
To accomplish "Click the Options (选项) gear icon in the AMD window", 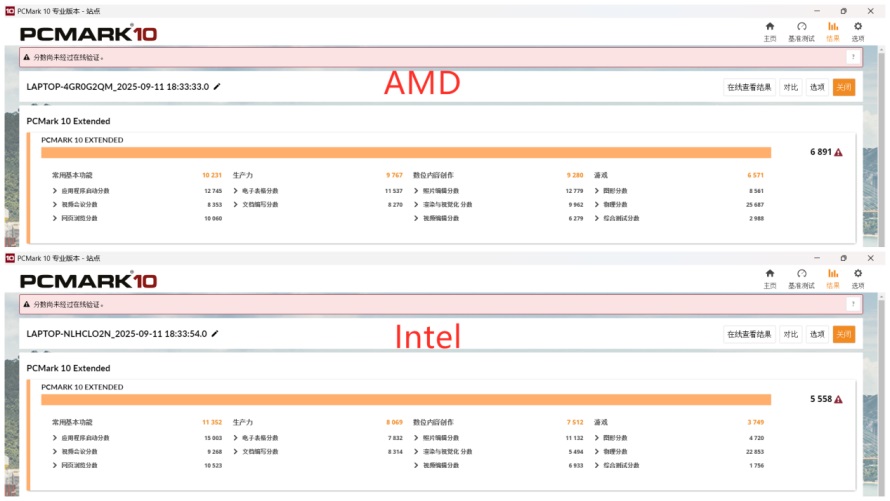I will tap(858, 27).
